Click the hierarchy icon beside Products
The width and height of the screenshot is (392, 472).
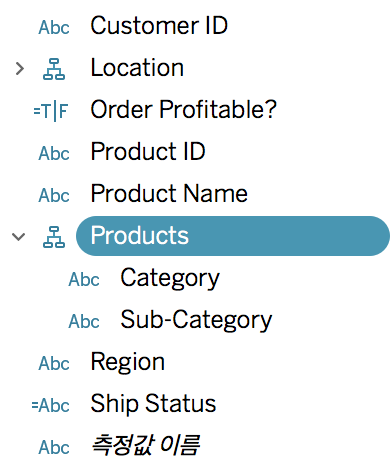(x=54, y=237)
